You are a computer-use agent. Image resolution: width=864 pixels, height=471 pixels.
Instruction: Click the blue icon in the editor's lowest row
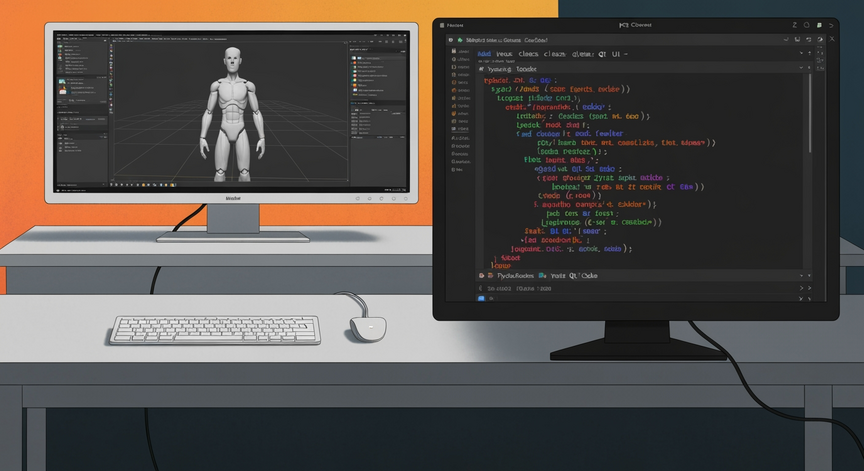(x=481, y=298)
